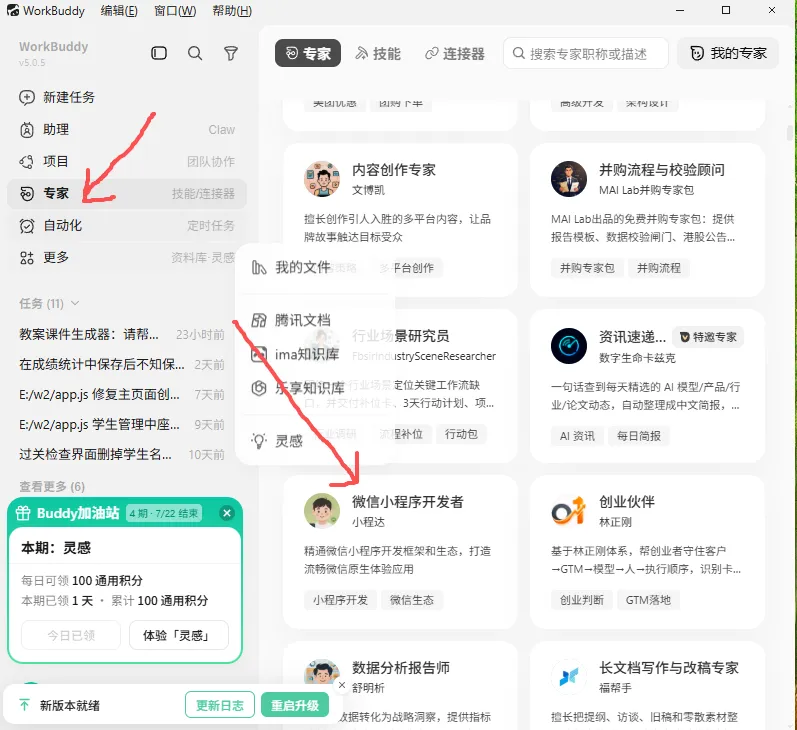Click 重启升级 button

click(x=295, y=706)
